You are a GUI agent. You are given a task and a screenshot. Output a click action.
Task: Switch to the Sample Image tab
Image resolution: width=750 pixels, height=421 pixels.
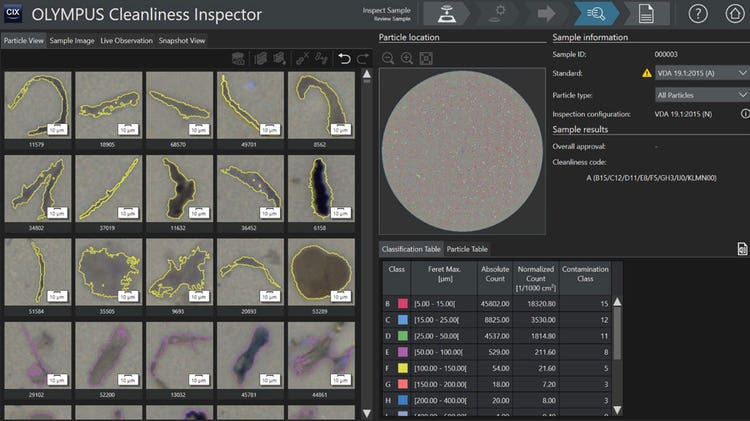(x=72, y=41)
